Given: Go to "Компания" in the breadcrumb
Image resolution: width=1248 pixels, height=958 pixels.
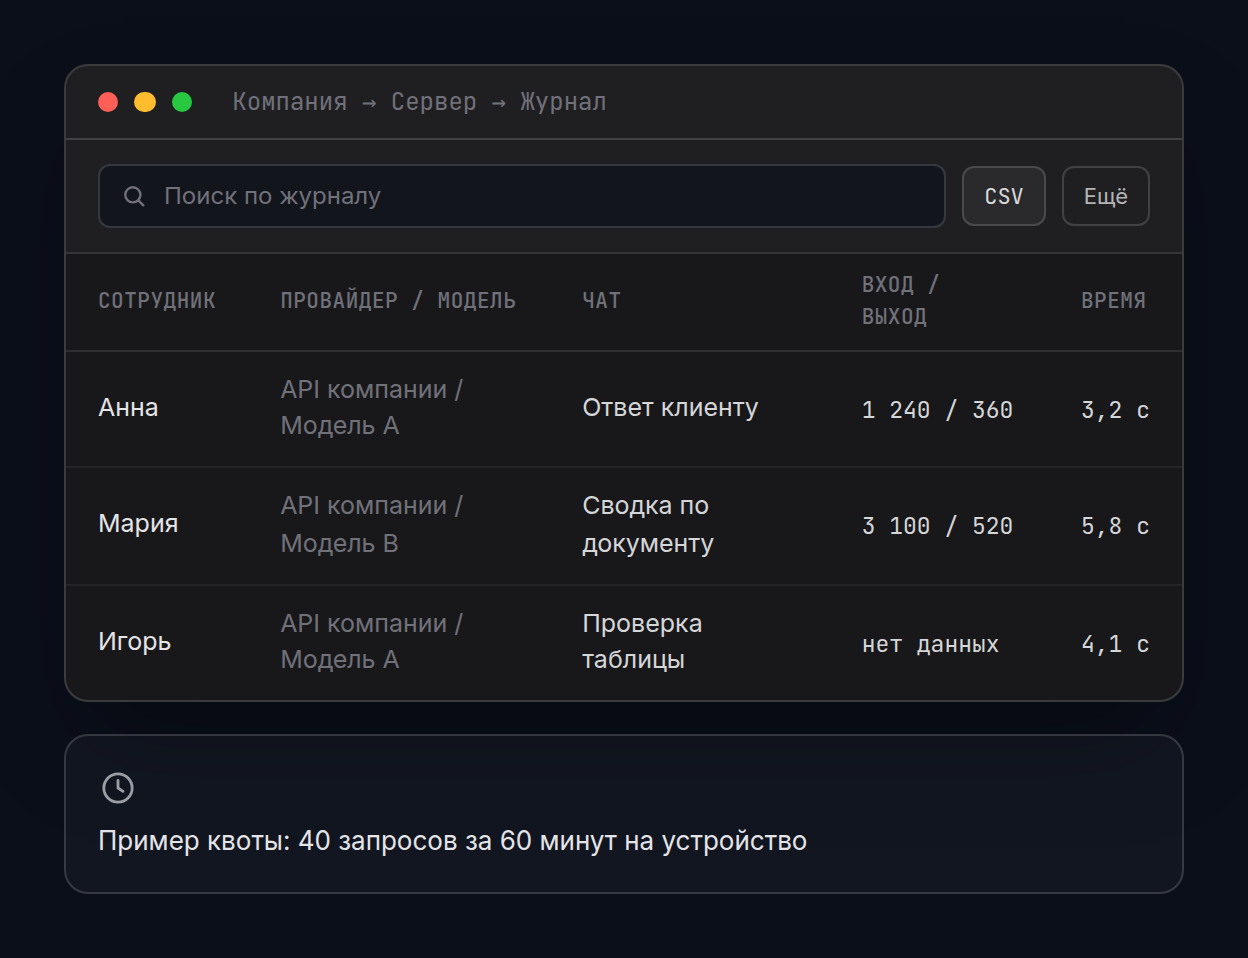Looking at the screenshot, I should coord(290,102).
